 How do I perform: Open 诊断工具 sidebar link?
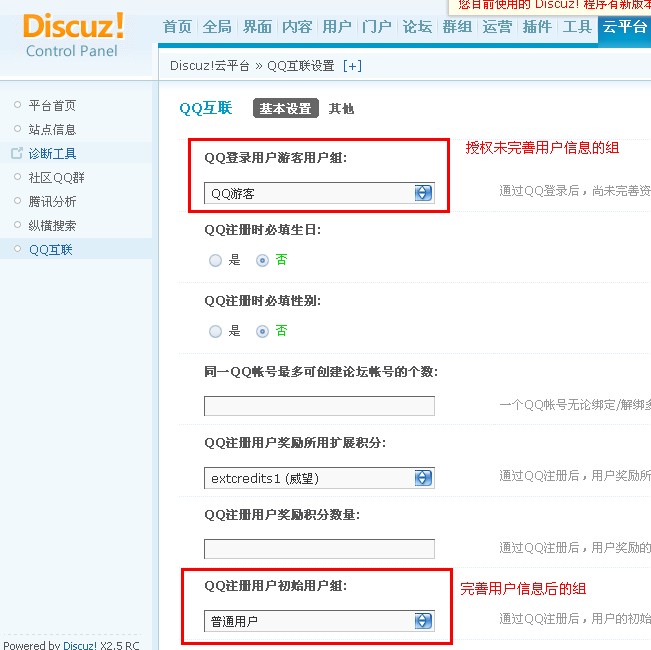click(x=52, y=154)
